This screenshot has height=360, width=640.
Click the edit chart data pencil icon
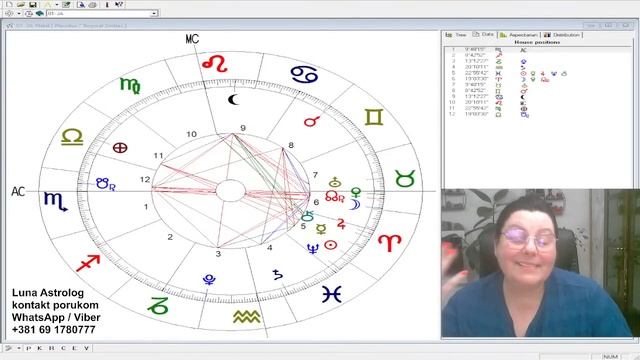click(x=66, y=4)
